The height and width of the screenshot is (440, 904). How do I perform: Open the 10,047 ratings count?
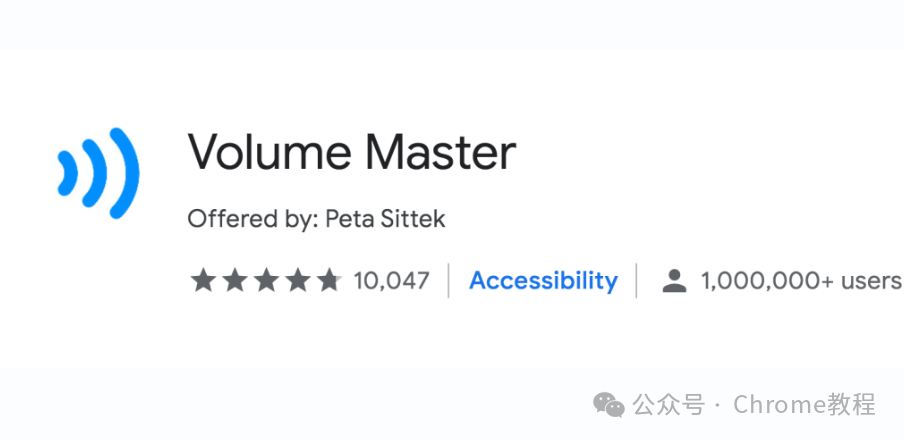(x=391, y=281)
